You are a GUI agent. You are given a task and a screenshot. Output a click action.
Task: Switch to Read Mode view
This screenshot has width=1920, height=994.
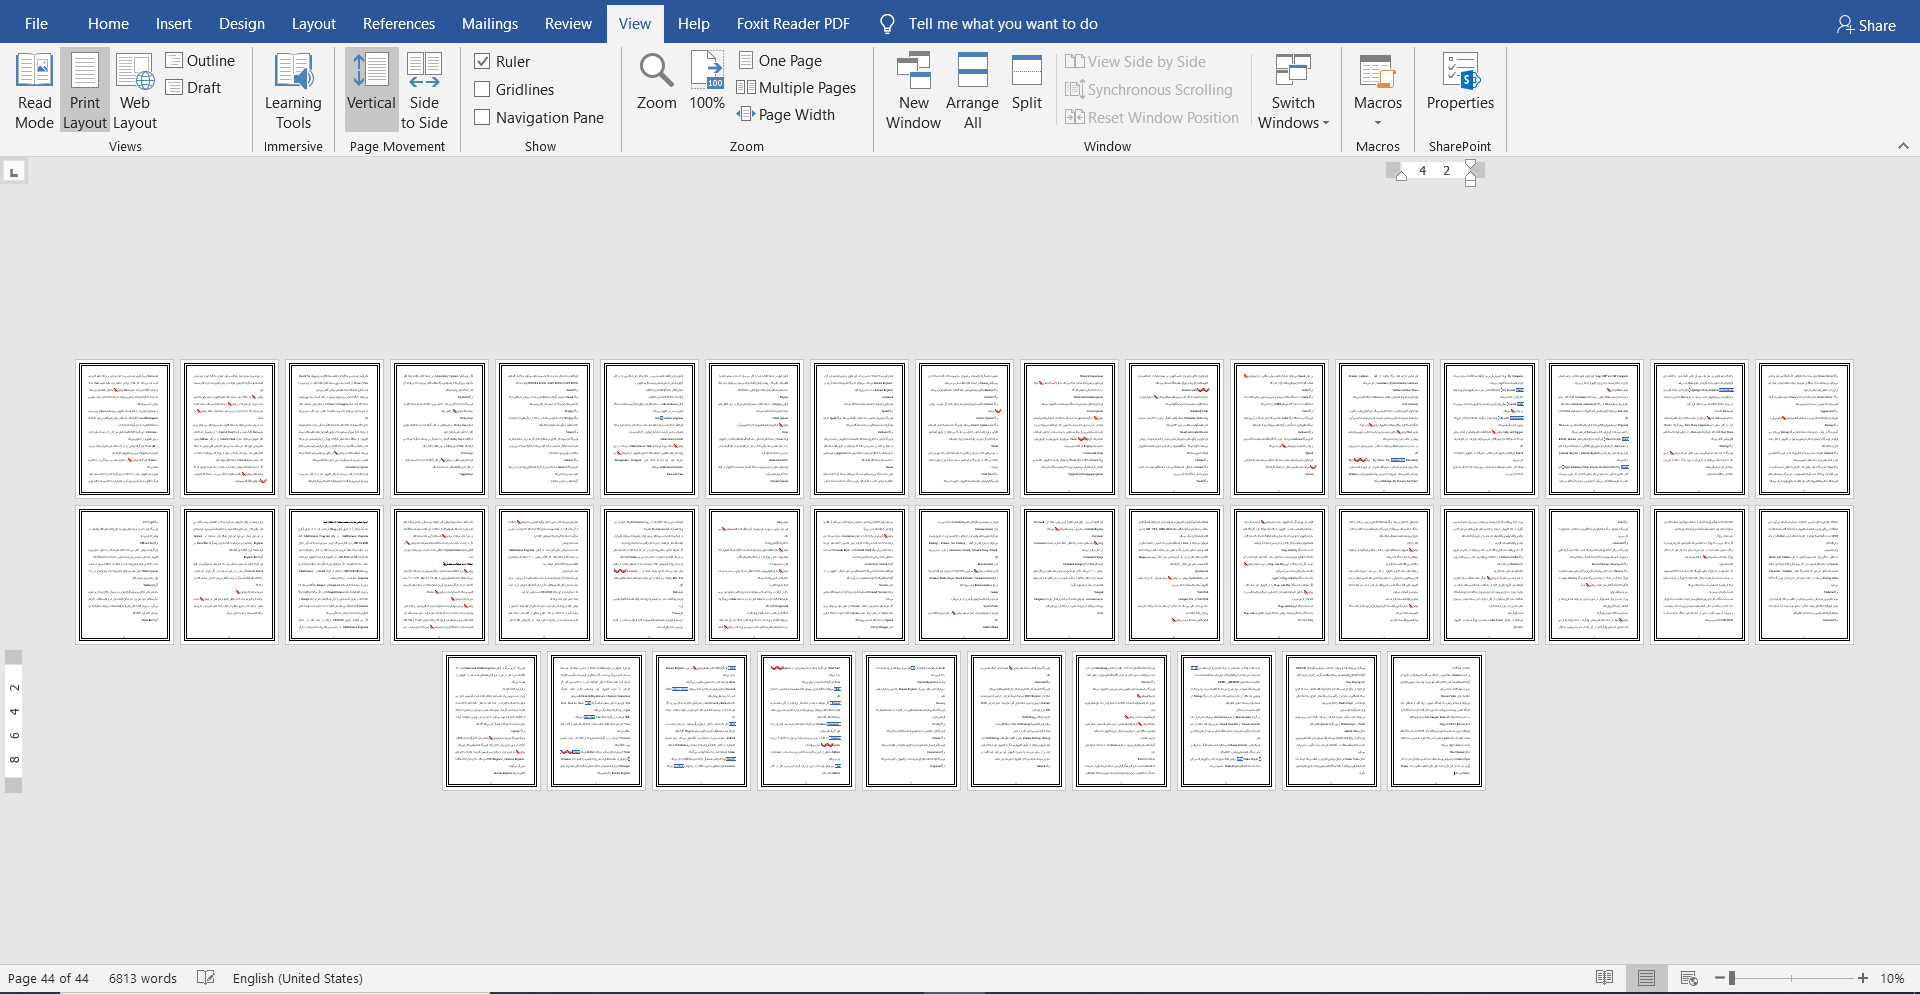(x=34, y=91)
